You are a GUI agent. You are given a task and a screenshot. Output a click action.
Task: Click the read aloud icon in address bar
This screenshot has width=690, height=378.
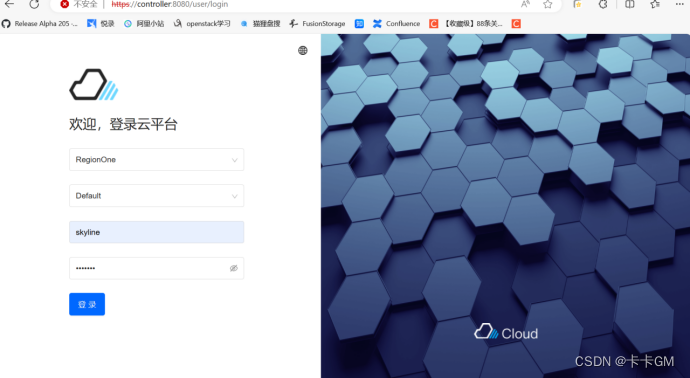525,4
